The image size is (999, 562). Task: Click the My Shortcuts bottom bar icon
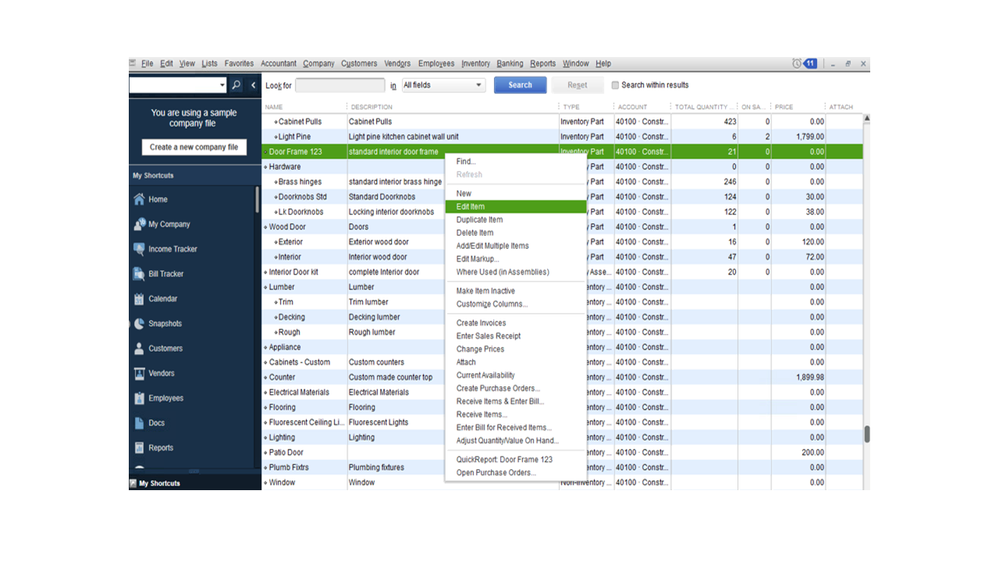tap(133, 484)
